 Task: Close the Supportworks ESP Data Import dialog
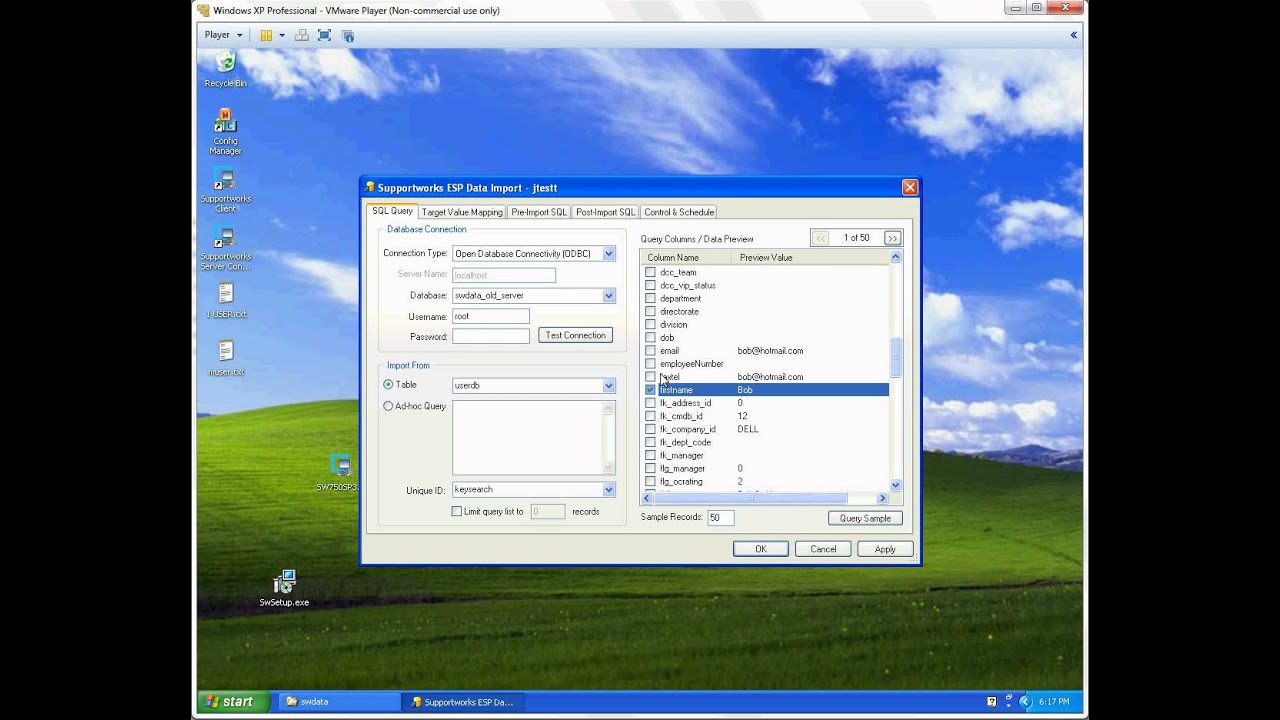tap(910, 187)
